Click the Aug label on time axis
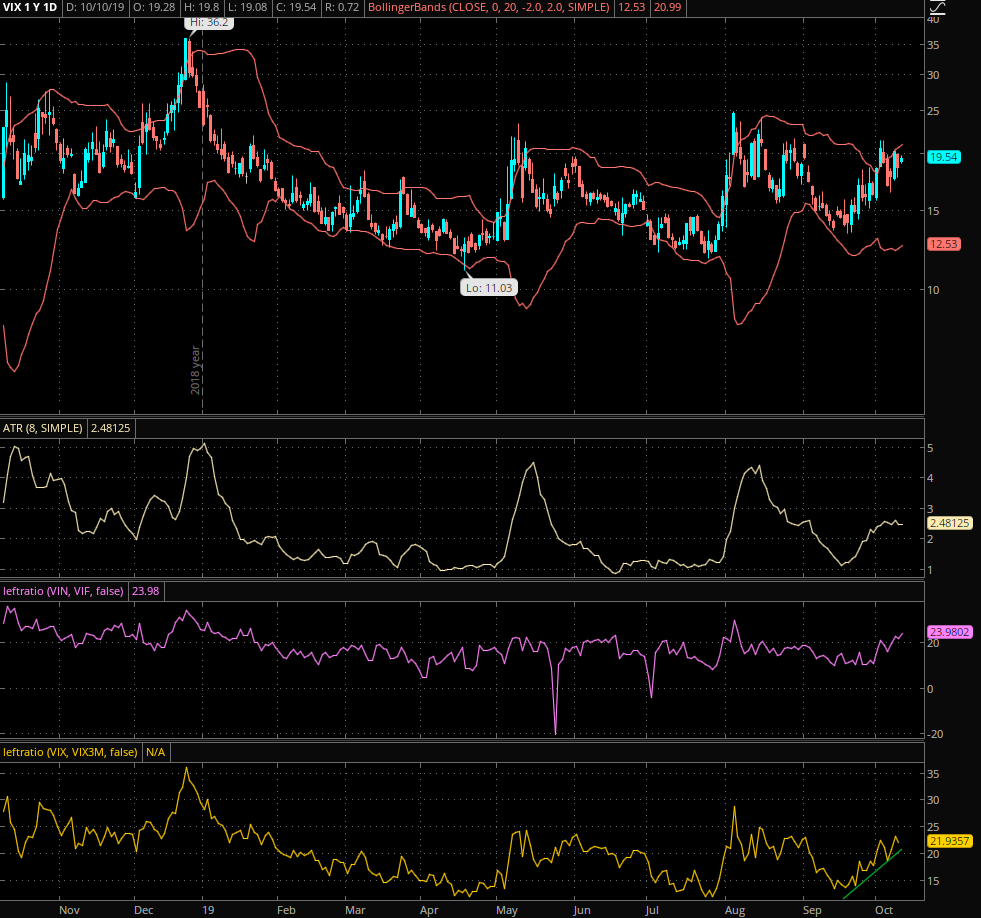981x918 pixels. click(x=735, y=911)
